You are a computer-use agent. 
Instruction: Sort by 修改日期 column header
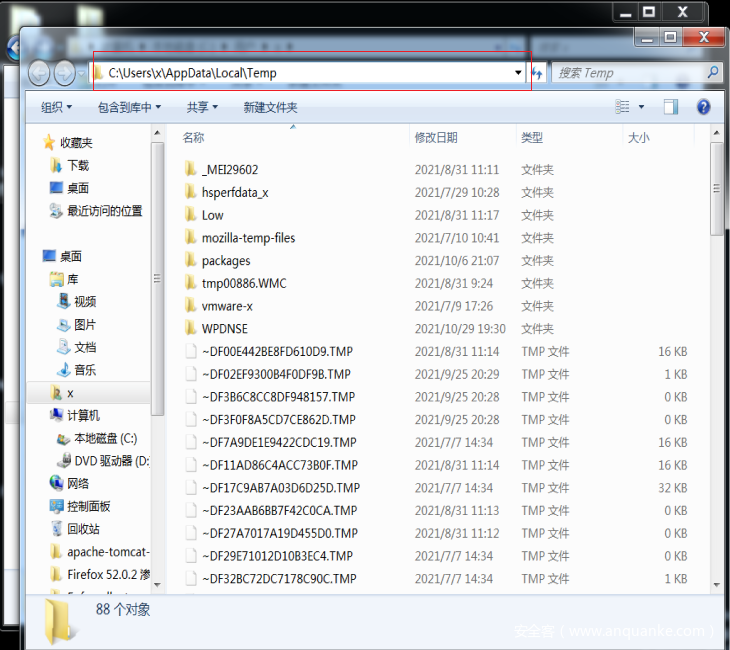[436, 138]
